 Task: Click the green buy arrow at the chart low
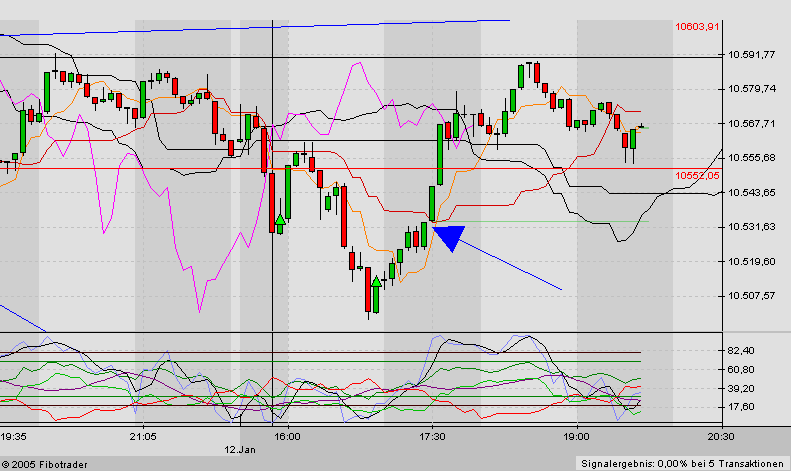(376, 281)
